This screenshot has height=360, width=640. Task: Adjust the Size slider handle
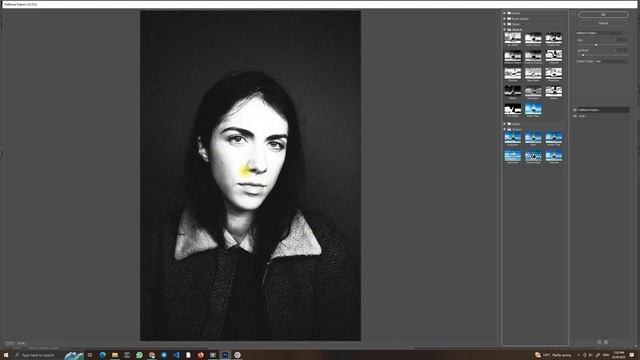click(596, 45)
